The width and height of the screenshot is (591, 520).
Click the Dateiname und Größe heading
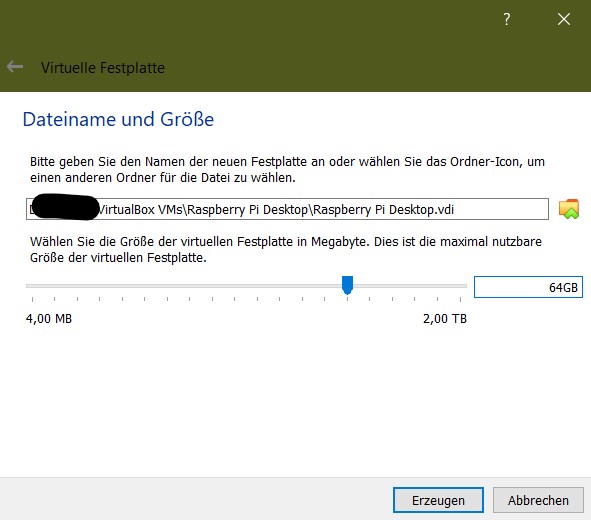pyautogui.click(x=118, y=119)
